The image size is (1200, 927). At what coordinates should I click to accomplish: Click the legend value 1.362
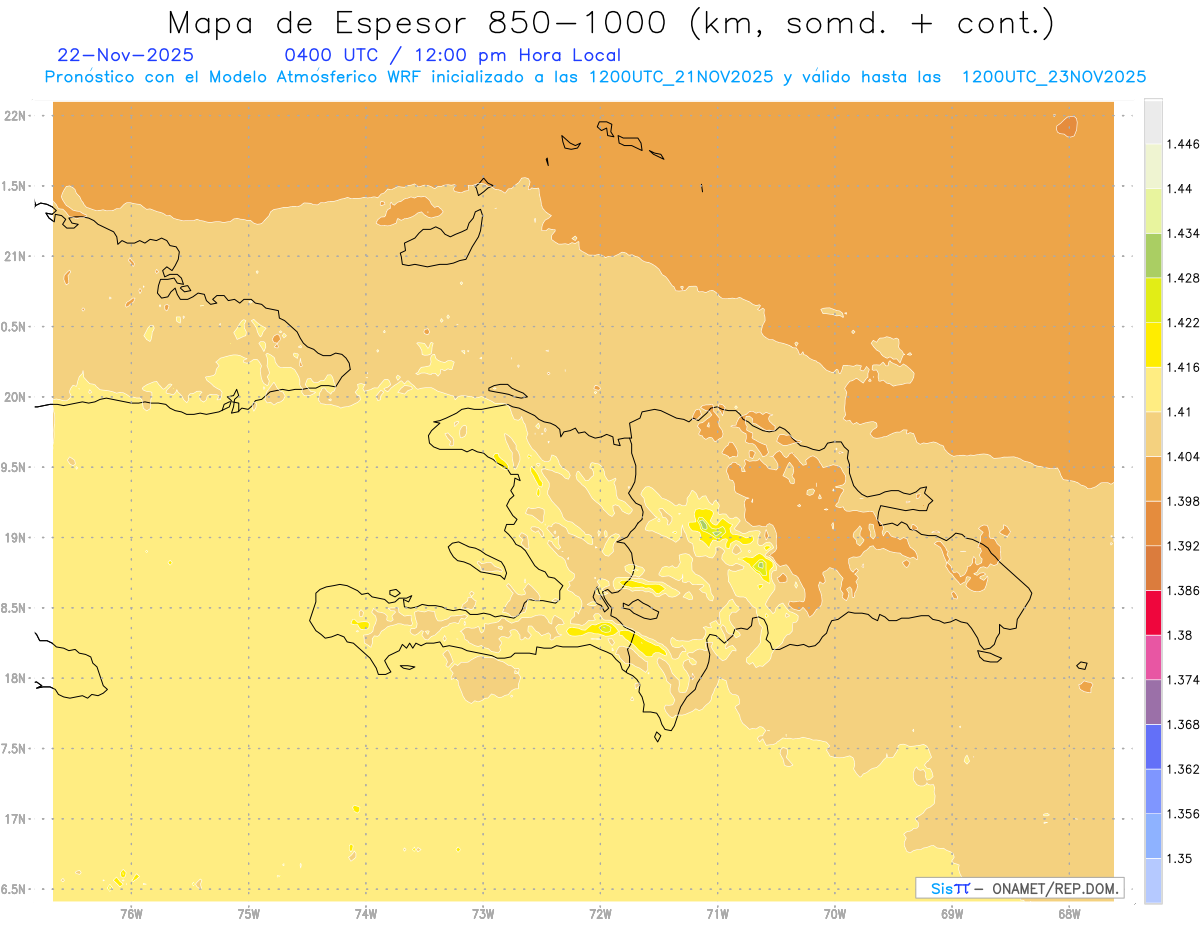pos(1183,769)
